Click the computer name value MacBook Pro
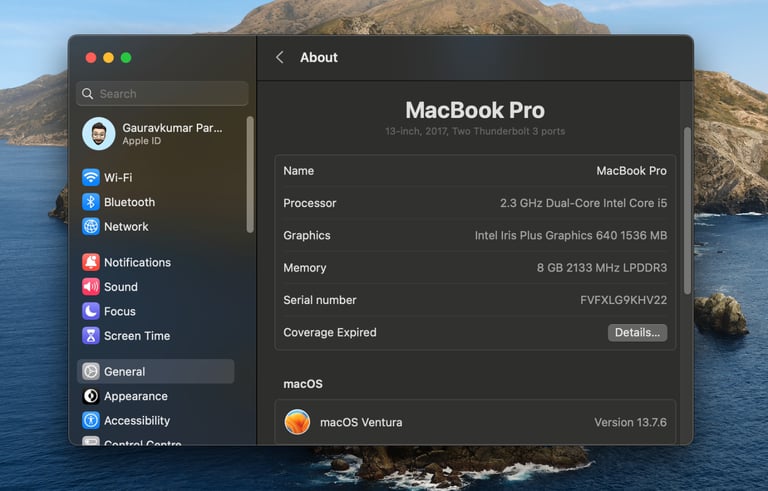Viewport: 768px width, 491px height. 631,171
